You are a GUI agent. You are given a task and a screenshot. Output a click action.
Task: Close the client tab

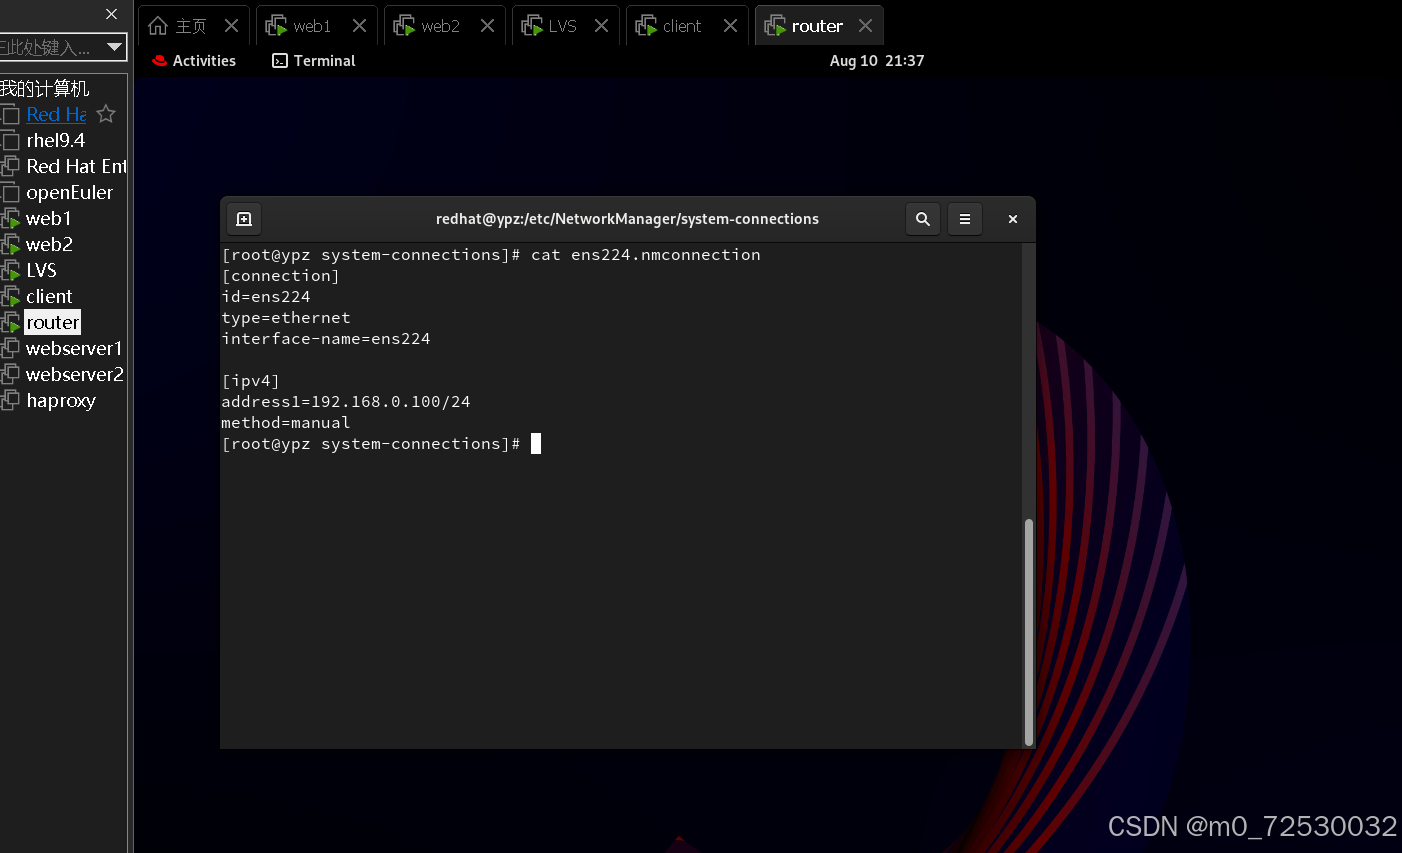tap(730, 26)
